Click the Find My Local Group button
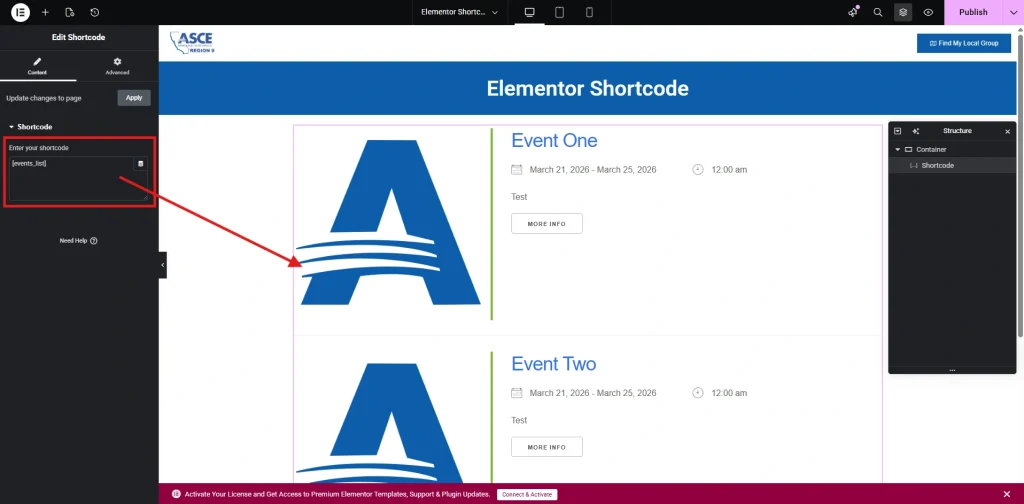1024x504 pixels. tap(964, 44)
